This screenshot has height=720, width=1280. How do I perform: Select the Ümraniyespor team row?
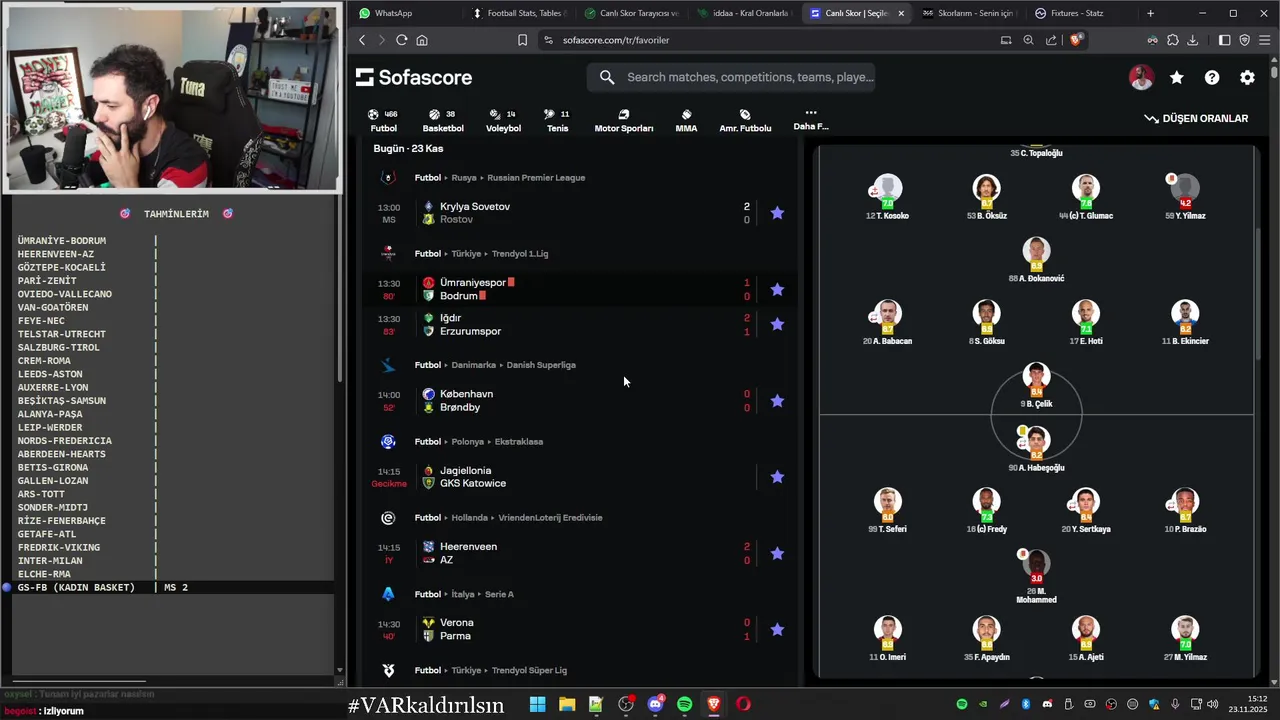point(472,283)
